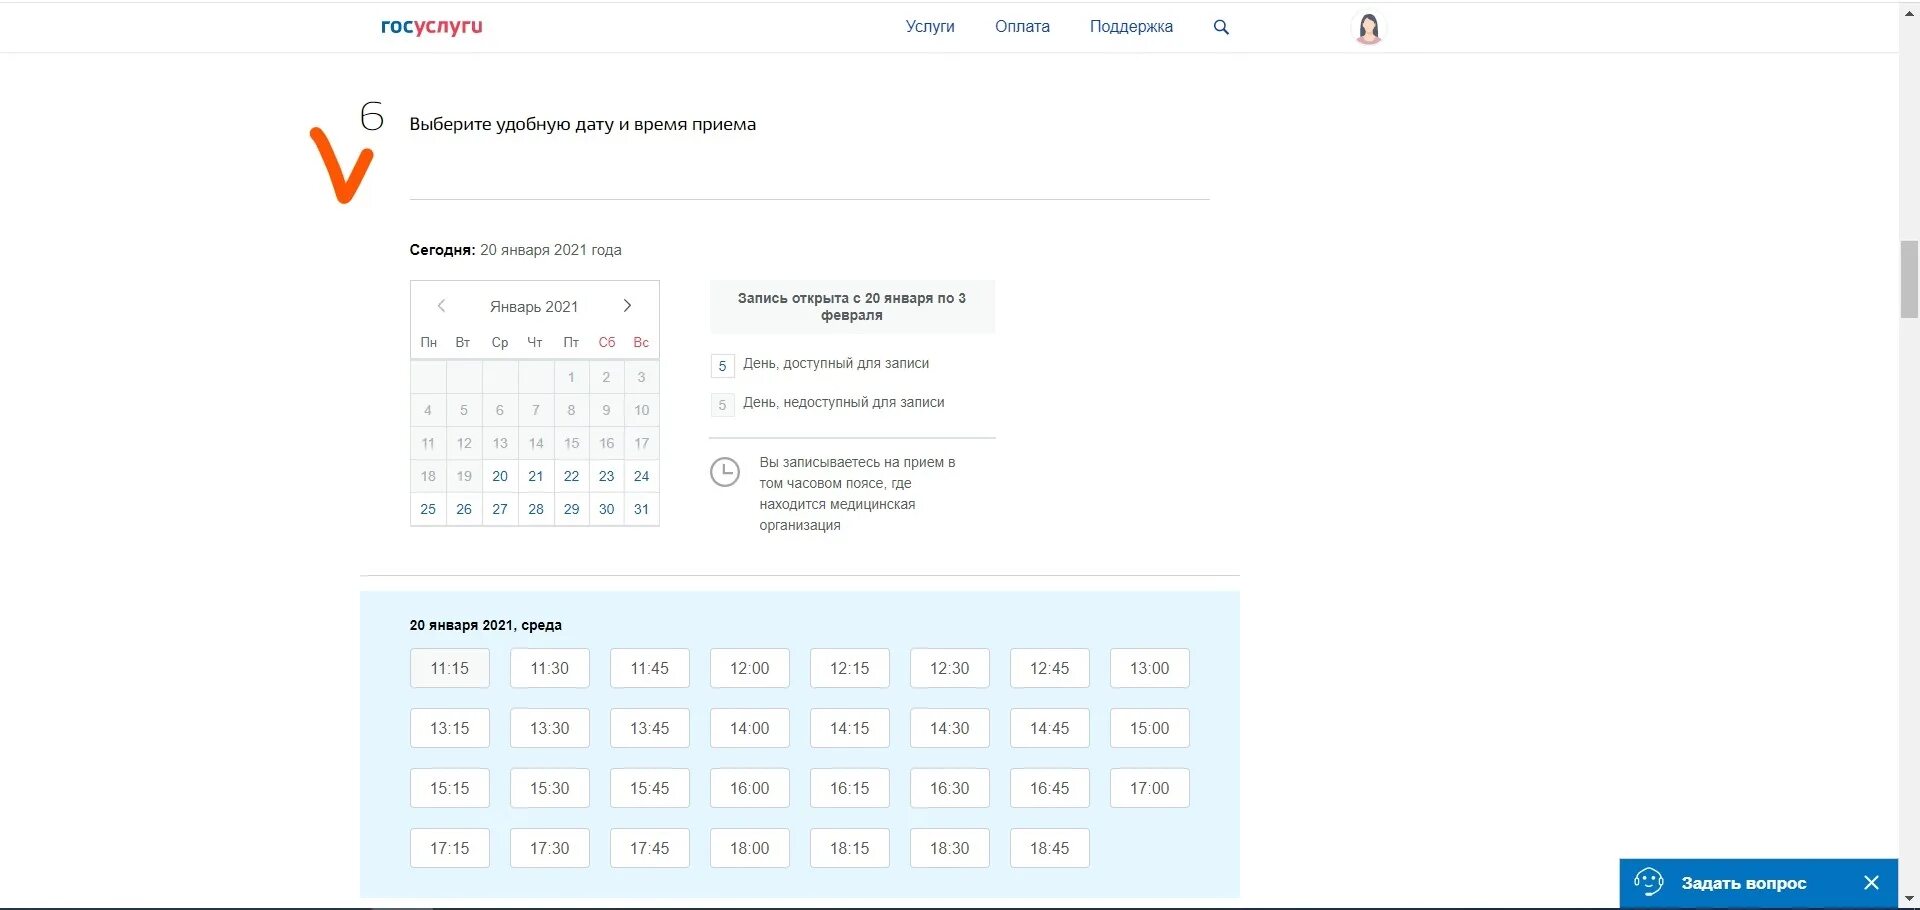The width and height of the screenshot is (1920, 910).
Task: Choose the 17:45 time slot
Action: coord(650,848)
